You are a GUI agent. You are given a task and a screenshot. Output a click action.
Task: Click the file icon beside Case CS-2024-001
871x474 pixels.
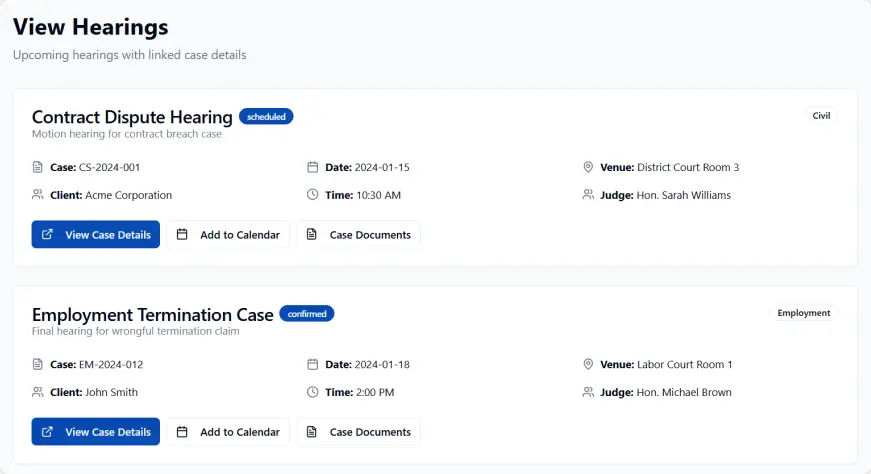38,167
